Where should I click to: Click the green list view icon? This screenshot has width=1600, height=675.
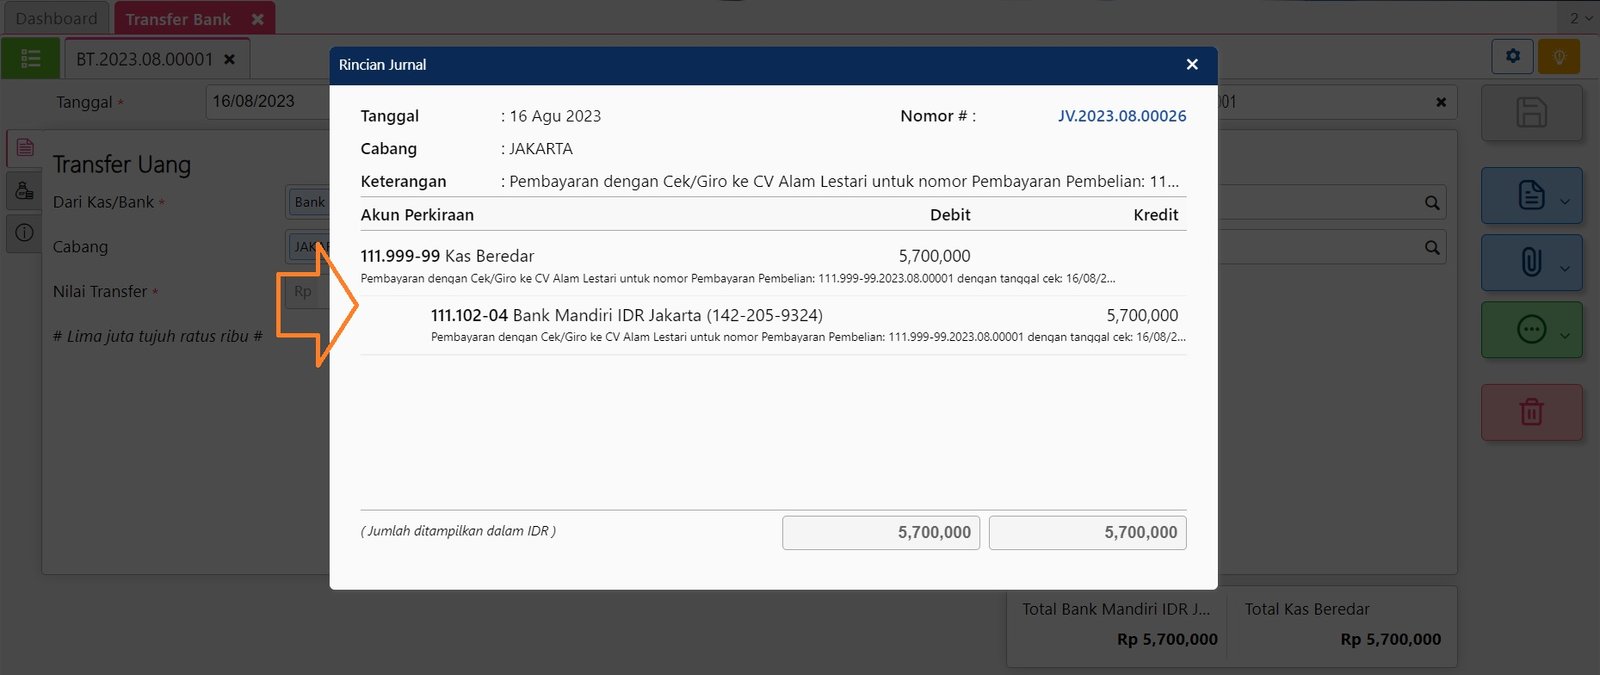tap(31, 59)
